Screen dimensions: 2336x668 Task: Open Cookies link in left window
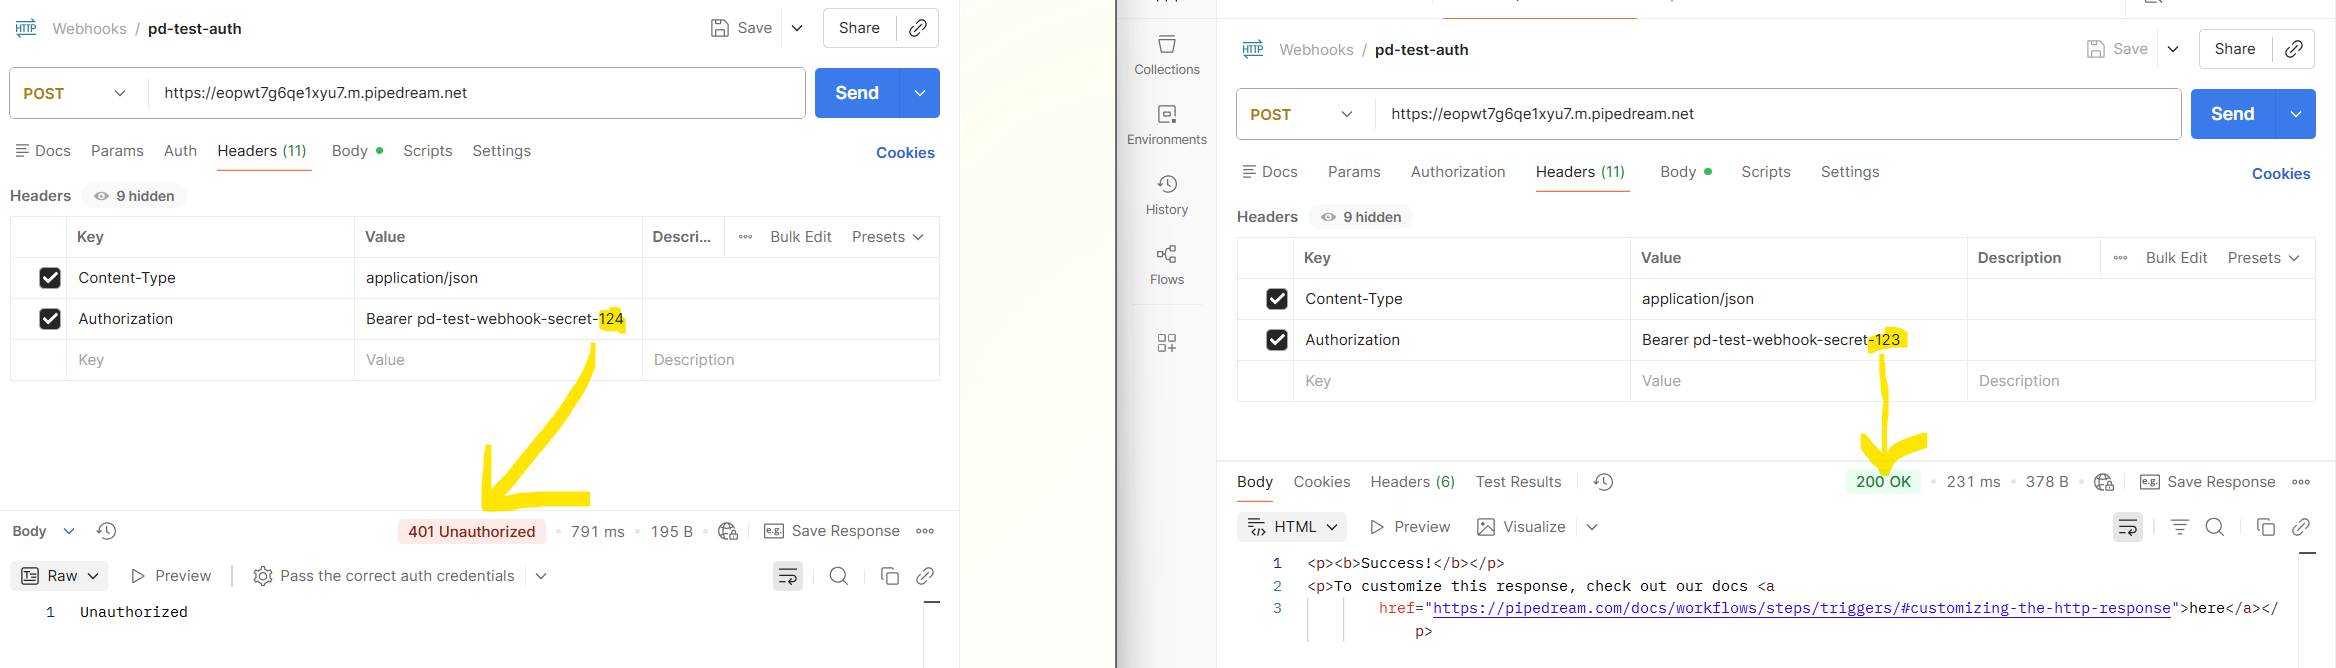click(905, 153)
